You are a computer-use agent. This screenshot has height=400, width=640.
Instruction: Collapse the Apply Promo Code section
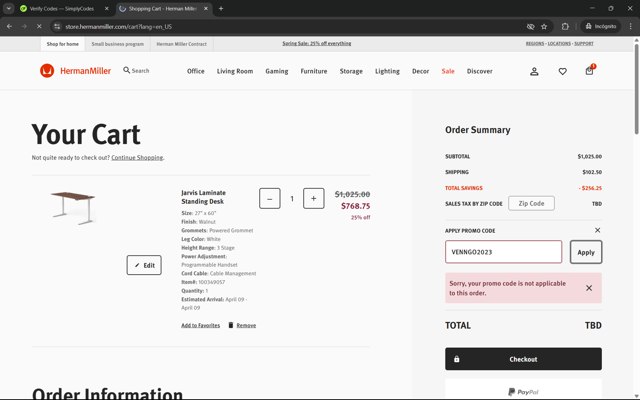pyautogui.click(x=598, y=230)
